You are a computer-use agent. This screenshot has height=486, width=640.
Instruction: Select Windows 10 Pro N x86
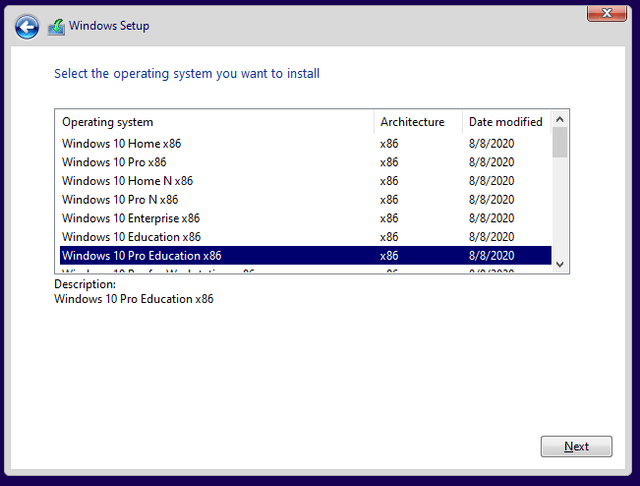click(x=305, y=200)
